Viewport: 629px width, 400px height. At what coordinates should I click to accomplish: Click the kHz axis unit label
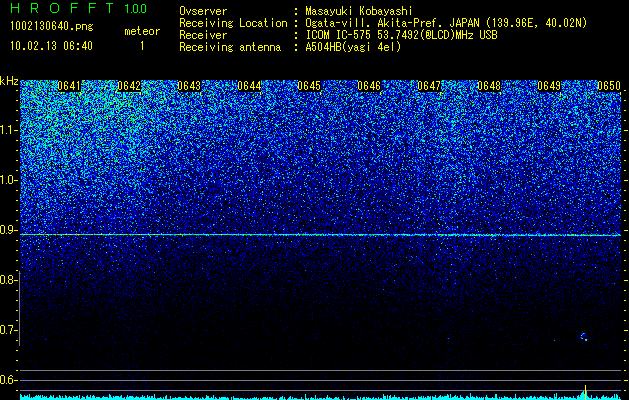pyautogui.click(x=9, y=81)
